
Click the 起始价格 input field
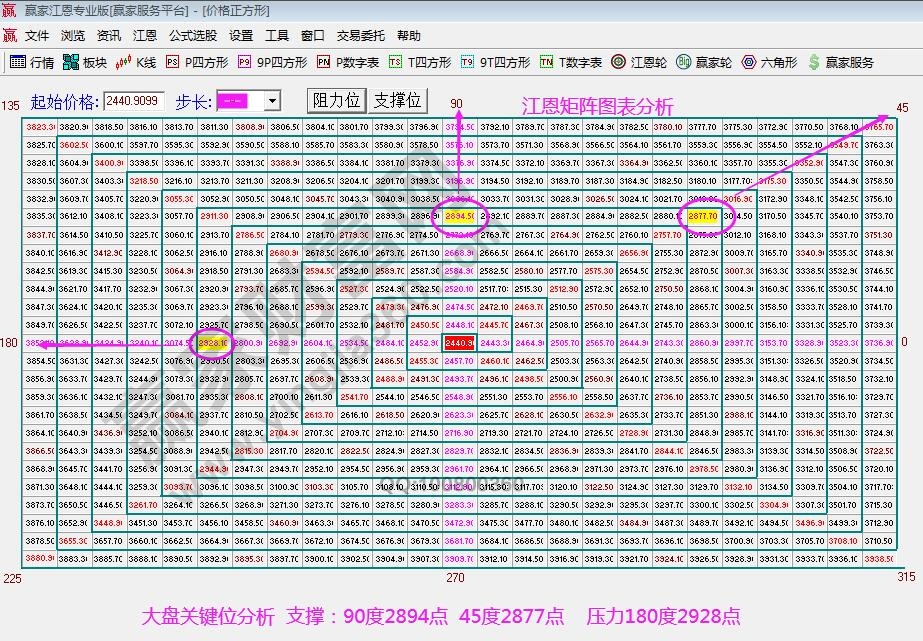click(x=133, y=100)
